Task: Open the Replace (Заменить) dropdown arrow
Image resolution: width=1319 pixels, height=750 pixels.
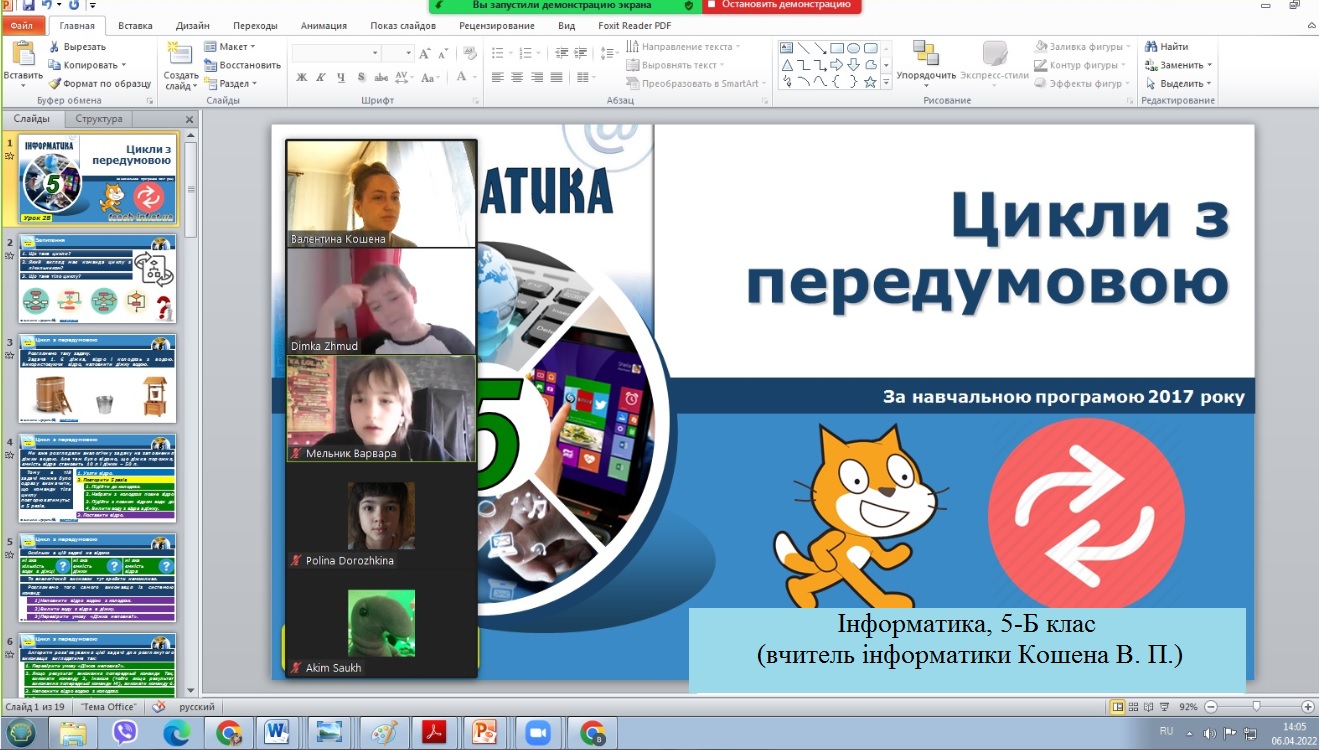Action: [1209, 65]
